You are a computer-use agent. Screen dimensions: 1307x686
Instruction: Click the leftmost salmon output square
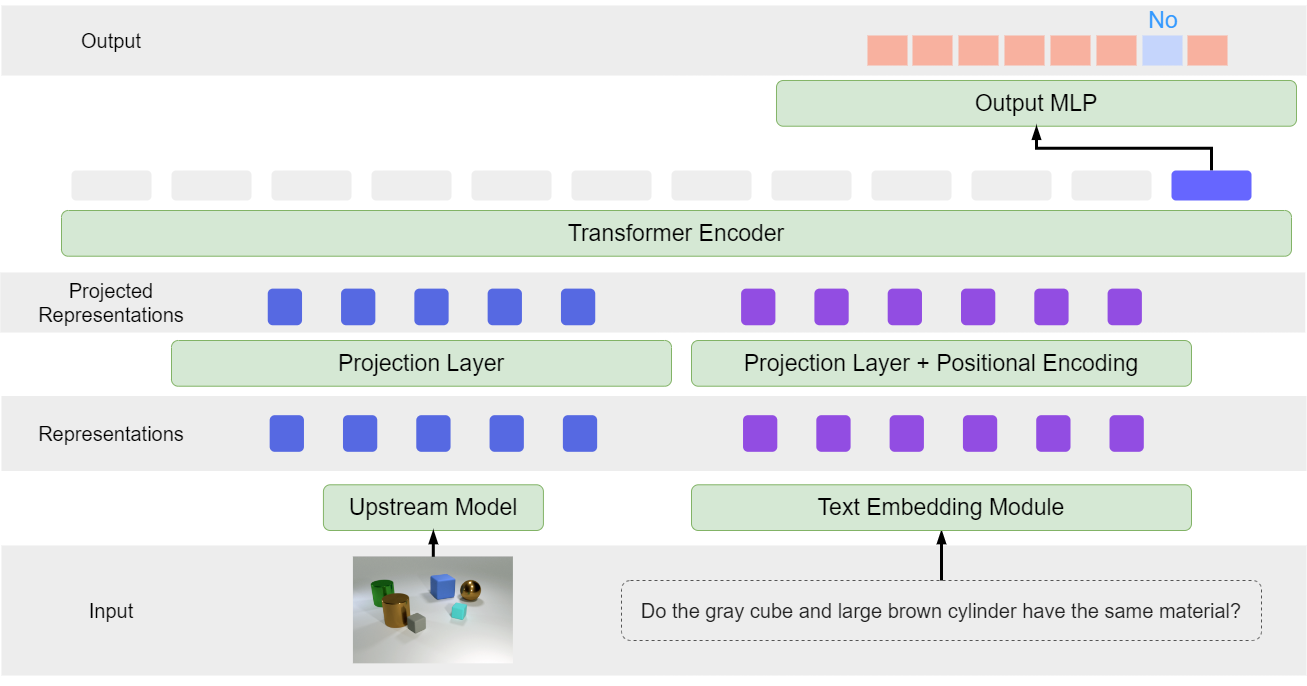(887, 50)
